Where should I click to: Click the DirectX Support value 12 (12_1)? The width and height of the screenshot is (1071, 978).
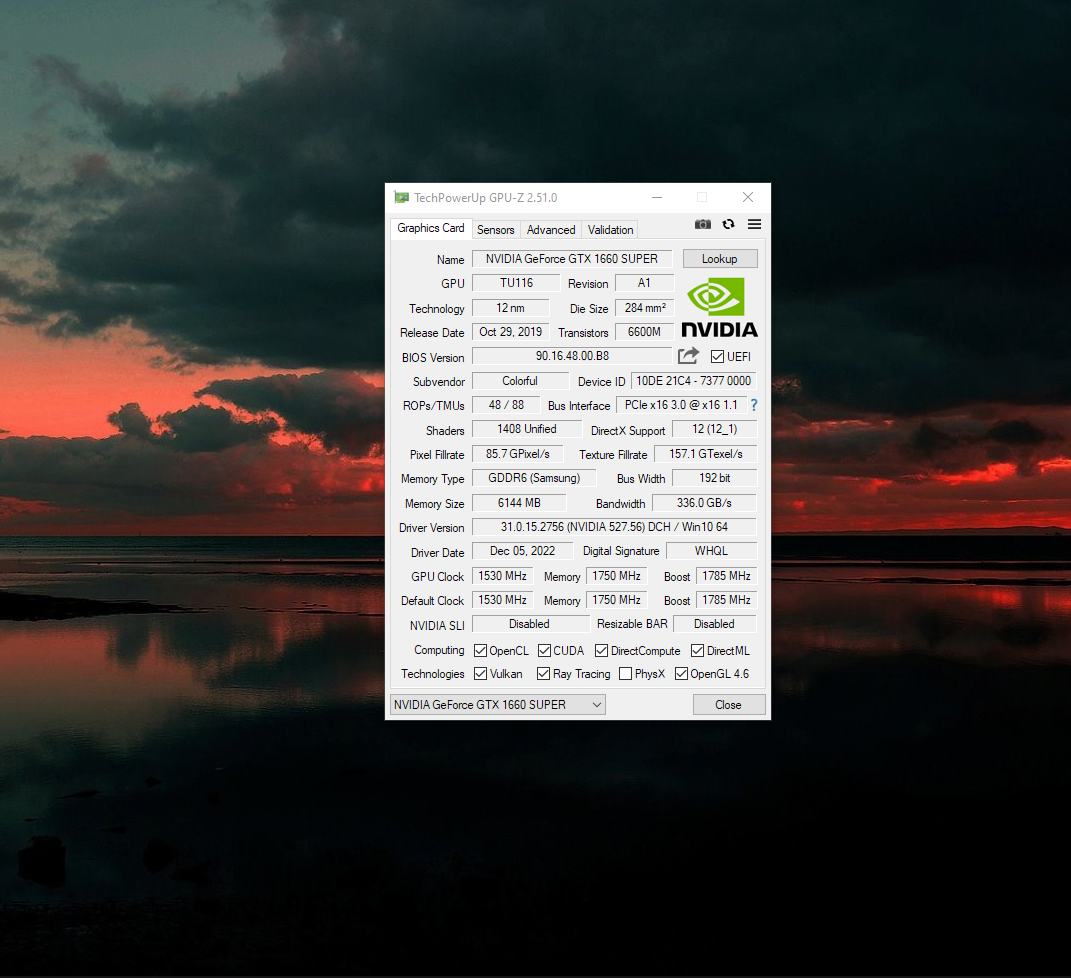coord(714,429)
